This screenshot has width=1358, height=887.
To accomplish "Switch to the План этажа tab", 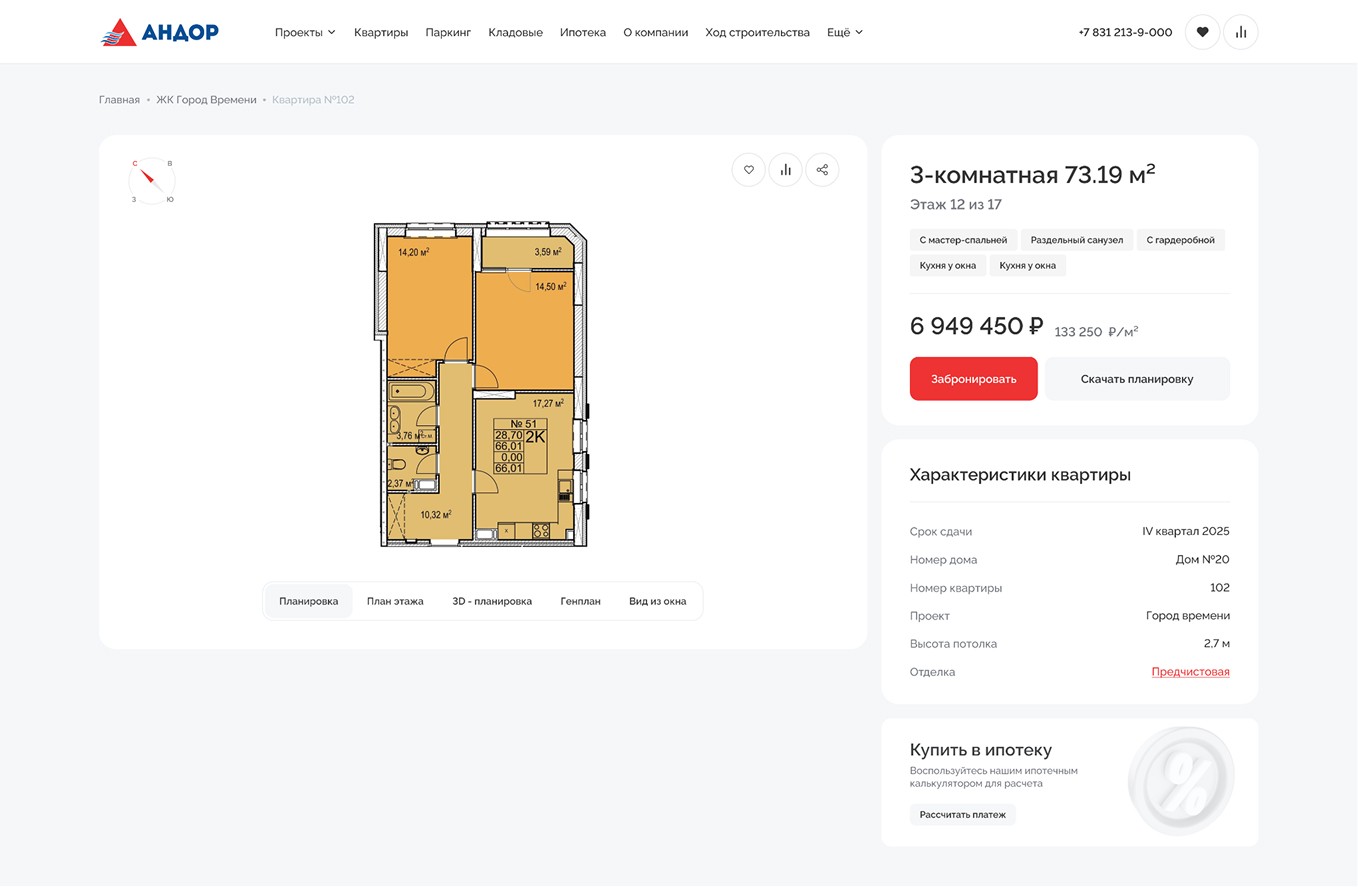I will coord(395,601).
